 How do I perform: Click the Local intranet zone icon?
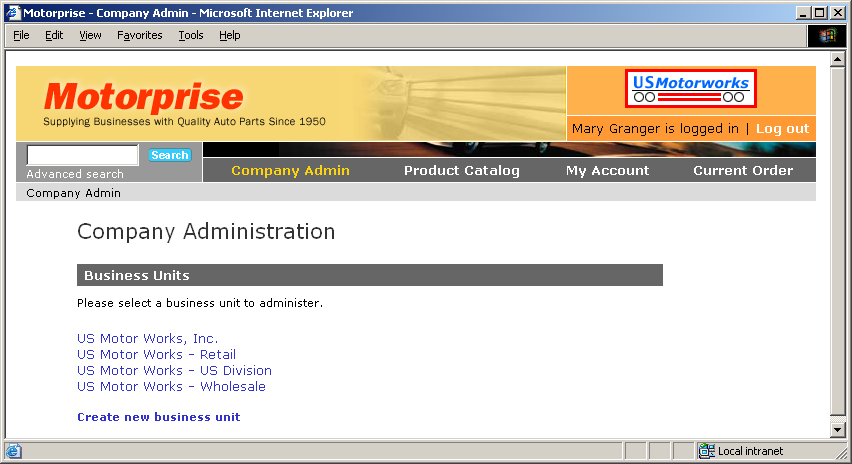[706, 450]
